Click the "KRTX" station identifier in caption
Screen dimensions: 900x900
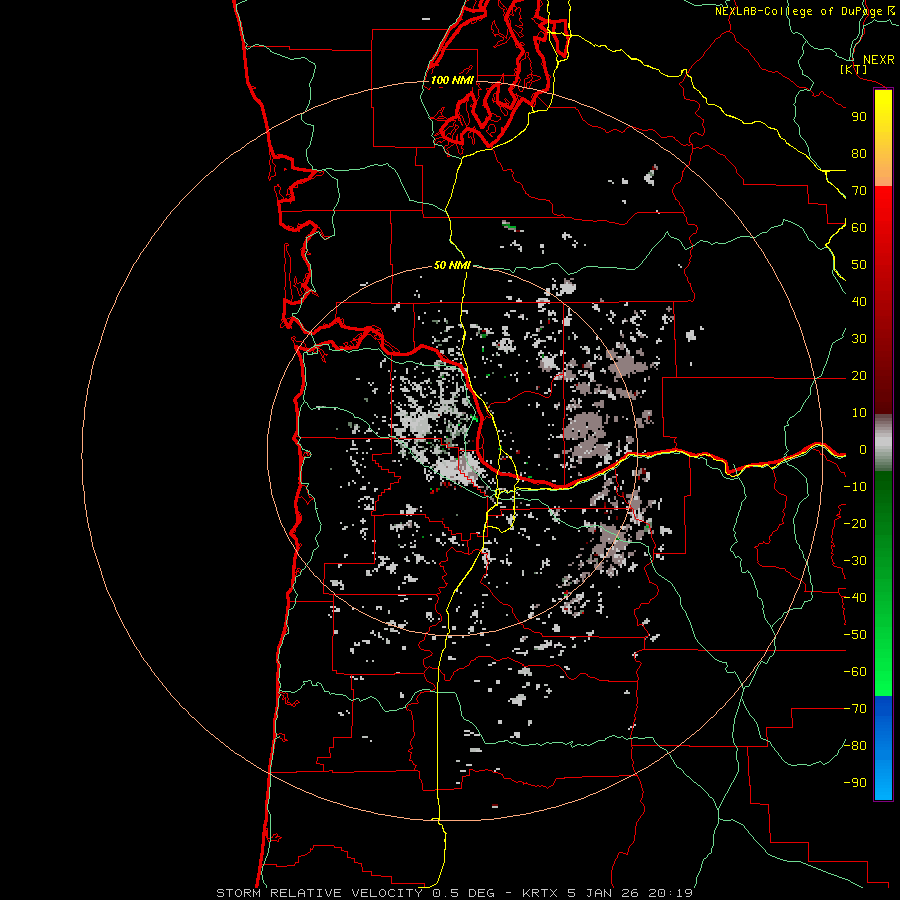541,893
